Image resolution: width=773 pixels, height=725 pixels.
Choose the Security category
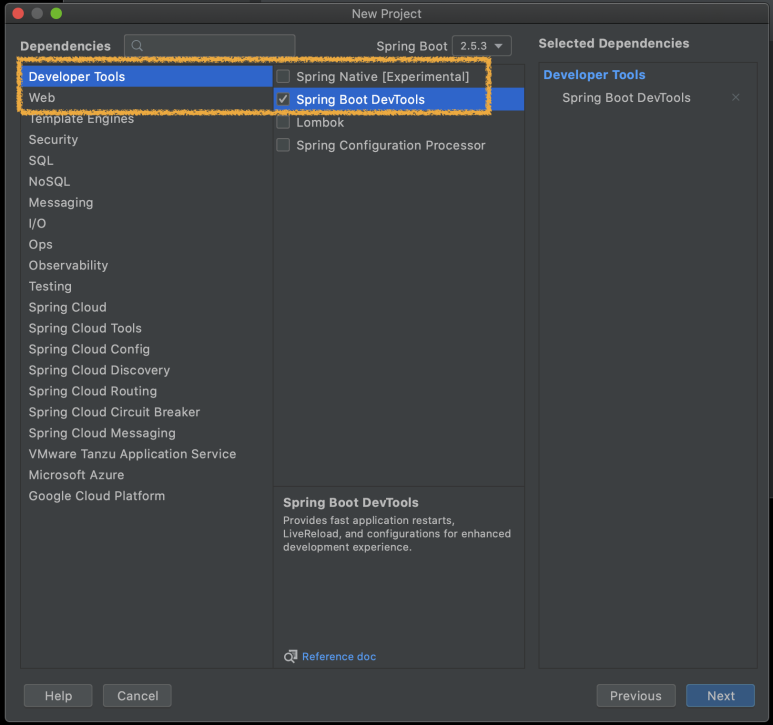coord(146,139)
